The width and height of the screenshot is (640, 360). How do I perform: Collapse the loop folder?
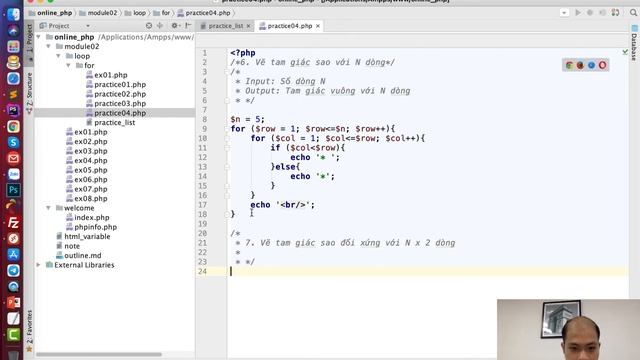tap(58, 56)
